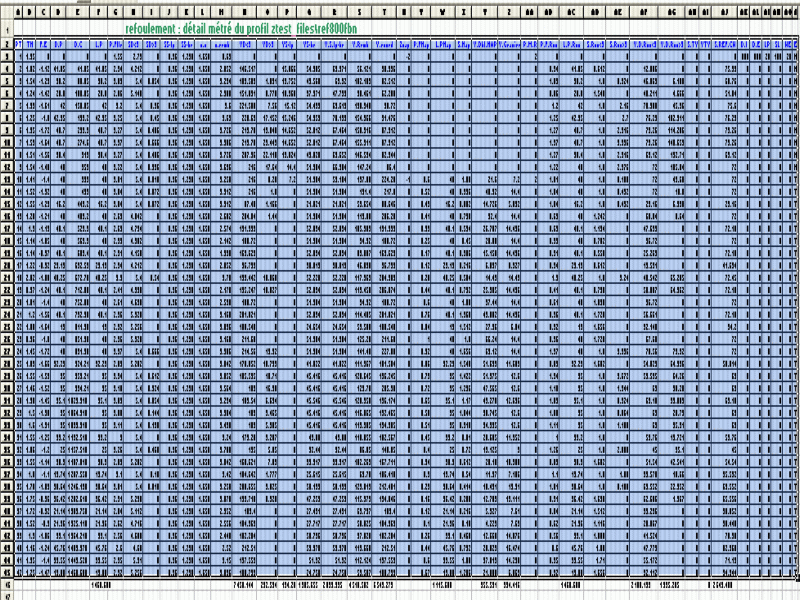Select row 46 totals row header
The width and height of the screenshot is (800, 600).
tap(7, 584)
